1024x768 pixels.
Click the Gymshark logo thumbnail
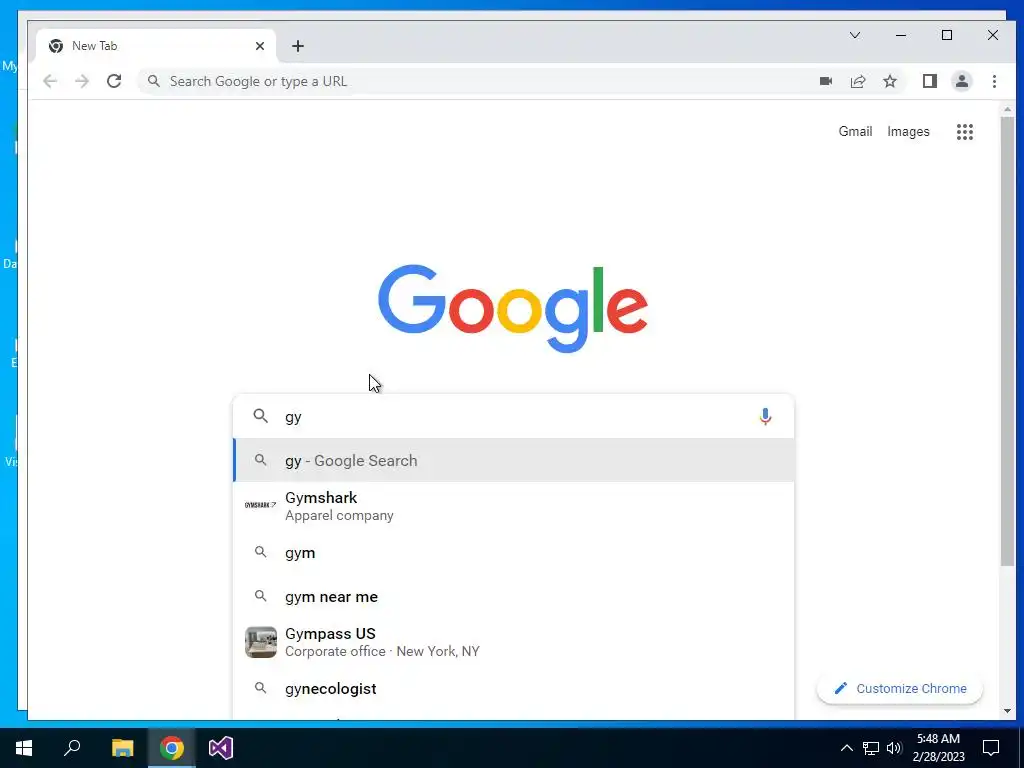(x=260, y=505)
